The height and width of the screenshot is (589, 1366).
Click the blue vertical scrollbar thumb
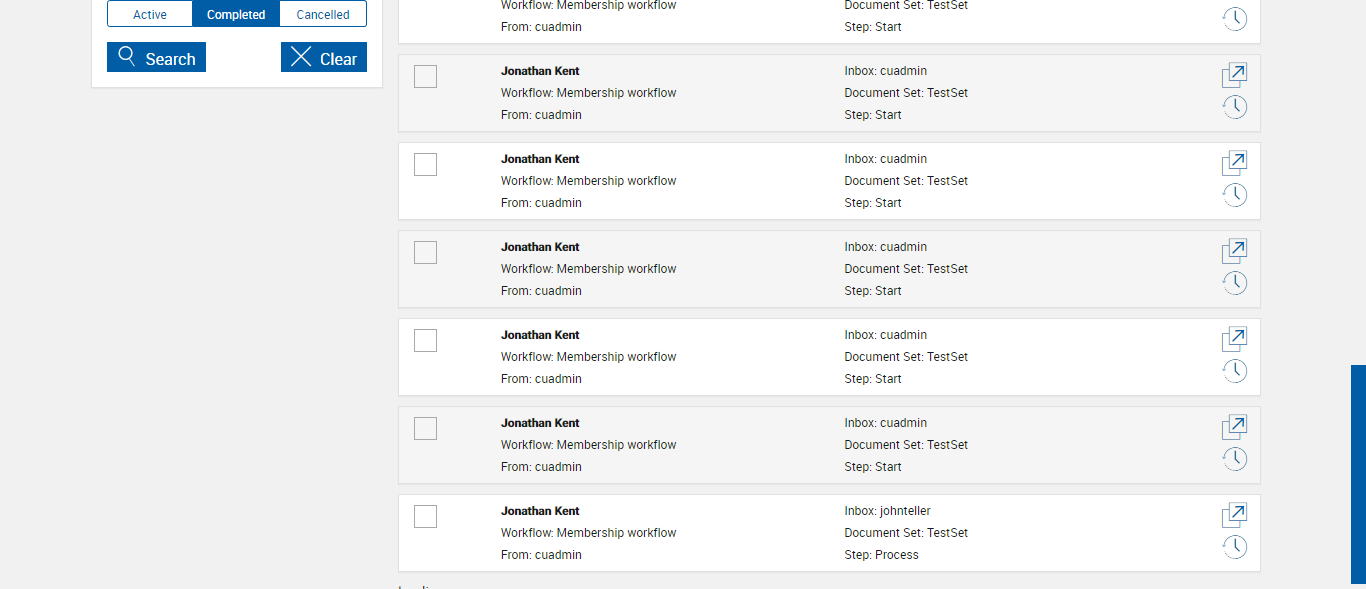(x=1358, y=474)
